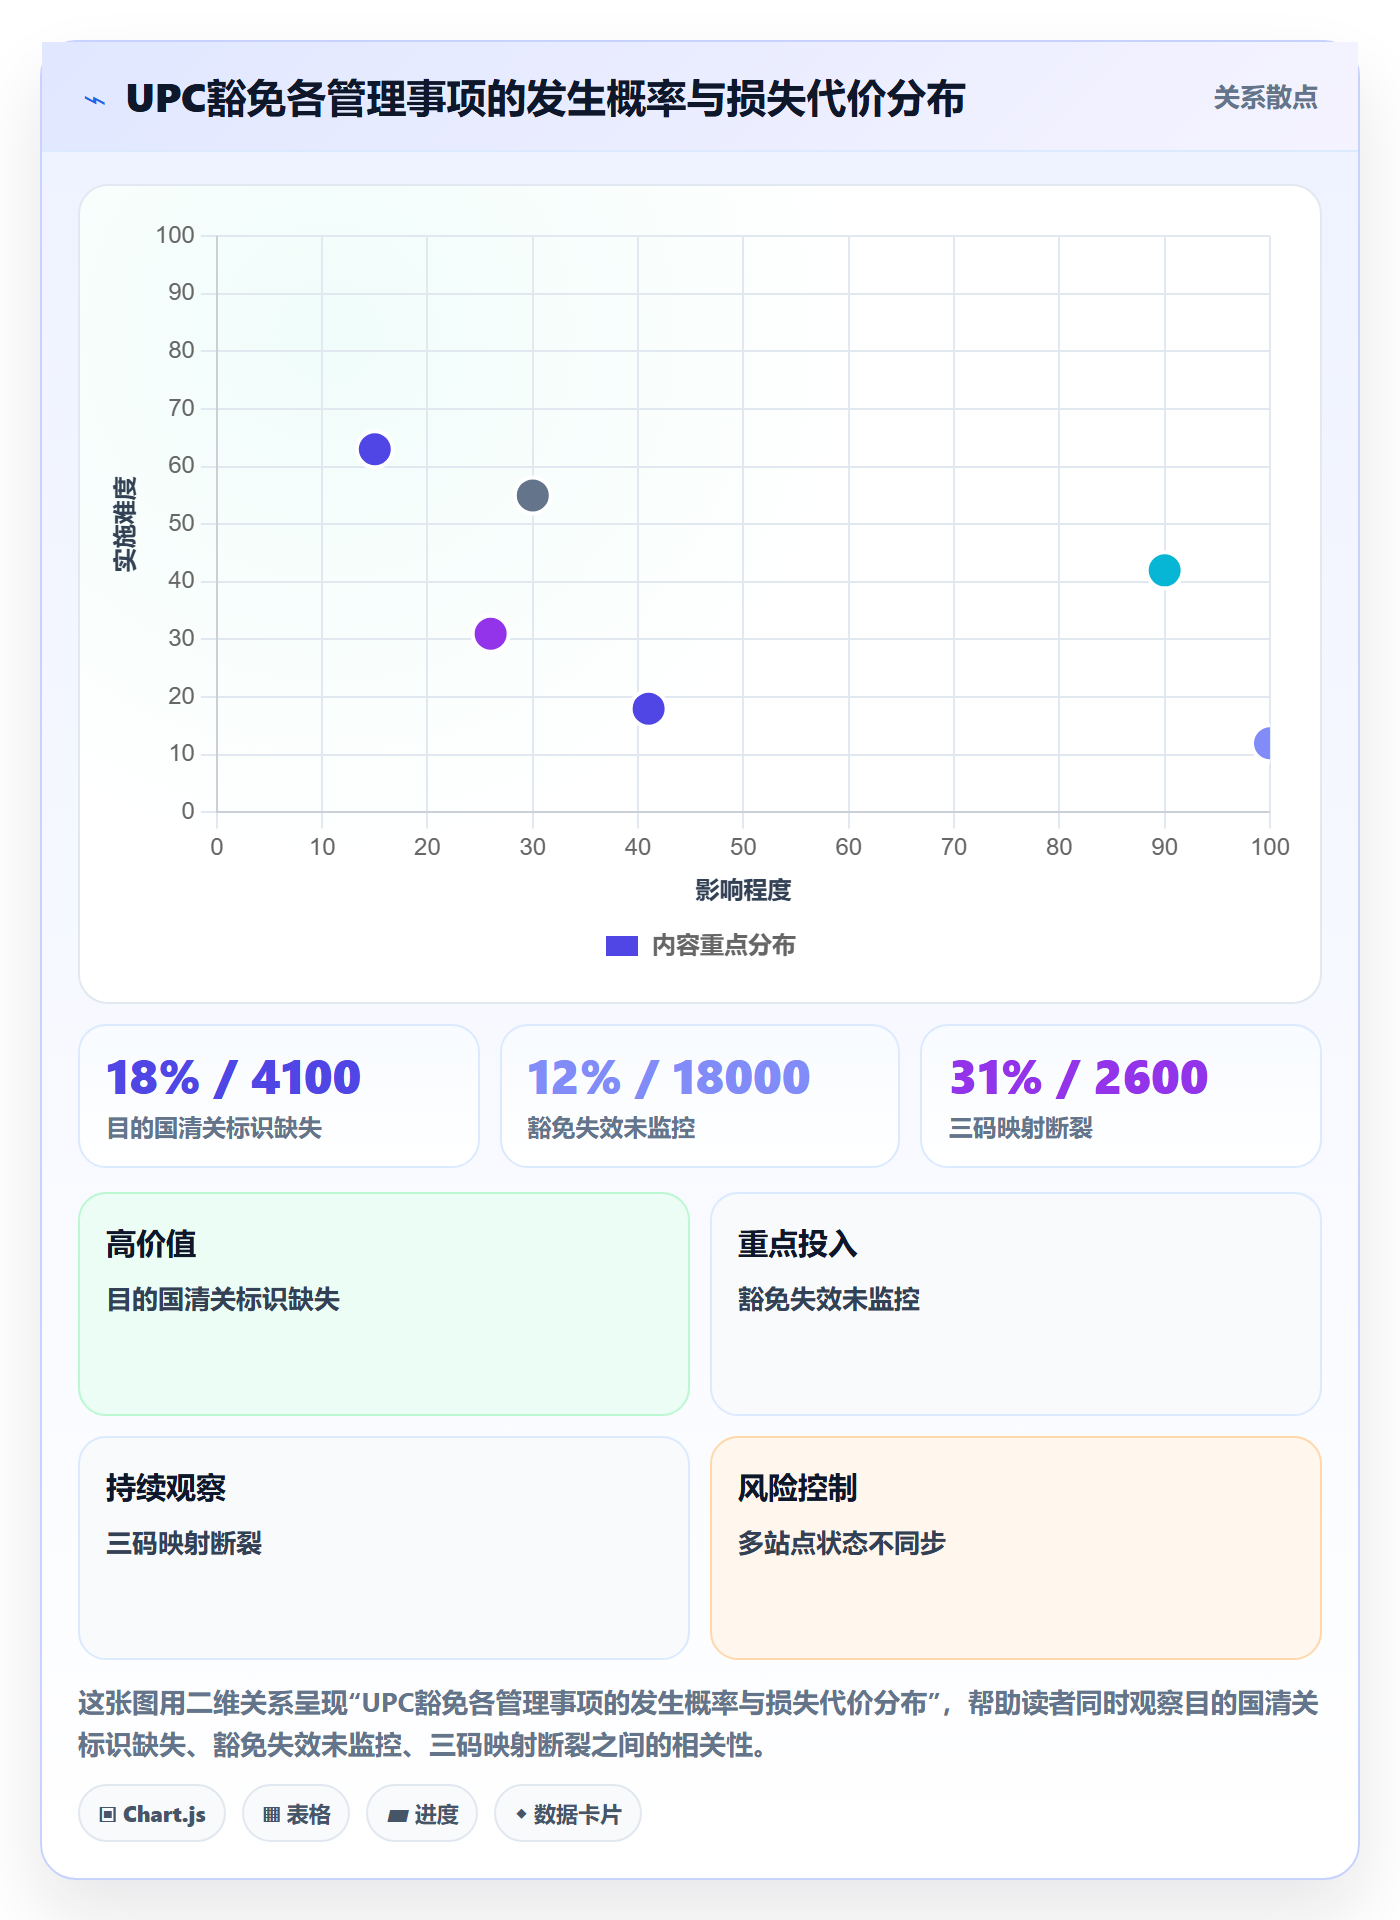Viewport: 1400px width, 1920px height.
Task: Click the description paragraph starting with 这张图
Action: (x=699, y=1724)
